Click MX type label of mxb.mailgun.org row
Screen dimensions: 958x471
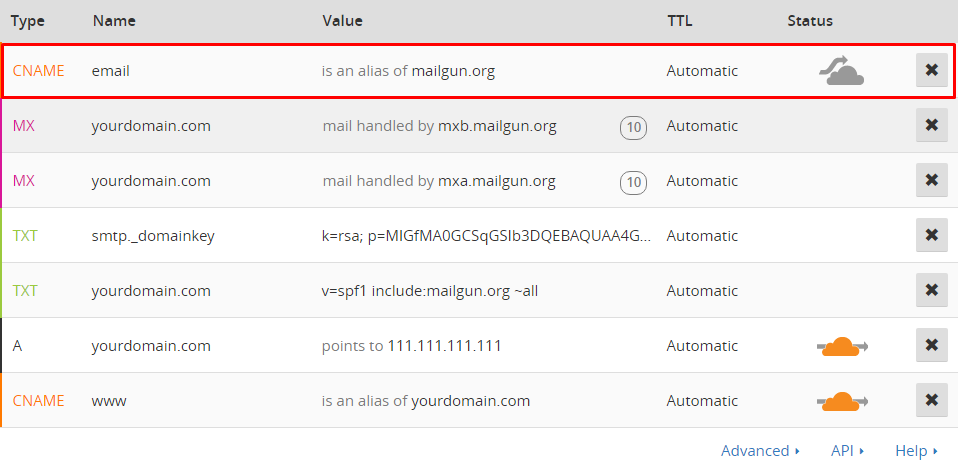24,126
